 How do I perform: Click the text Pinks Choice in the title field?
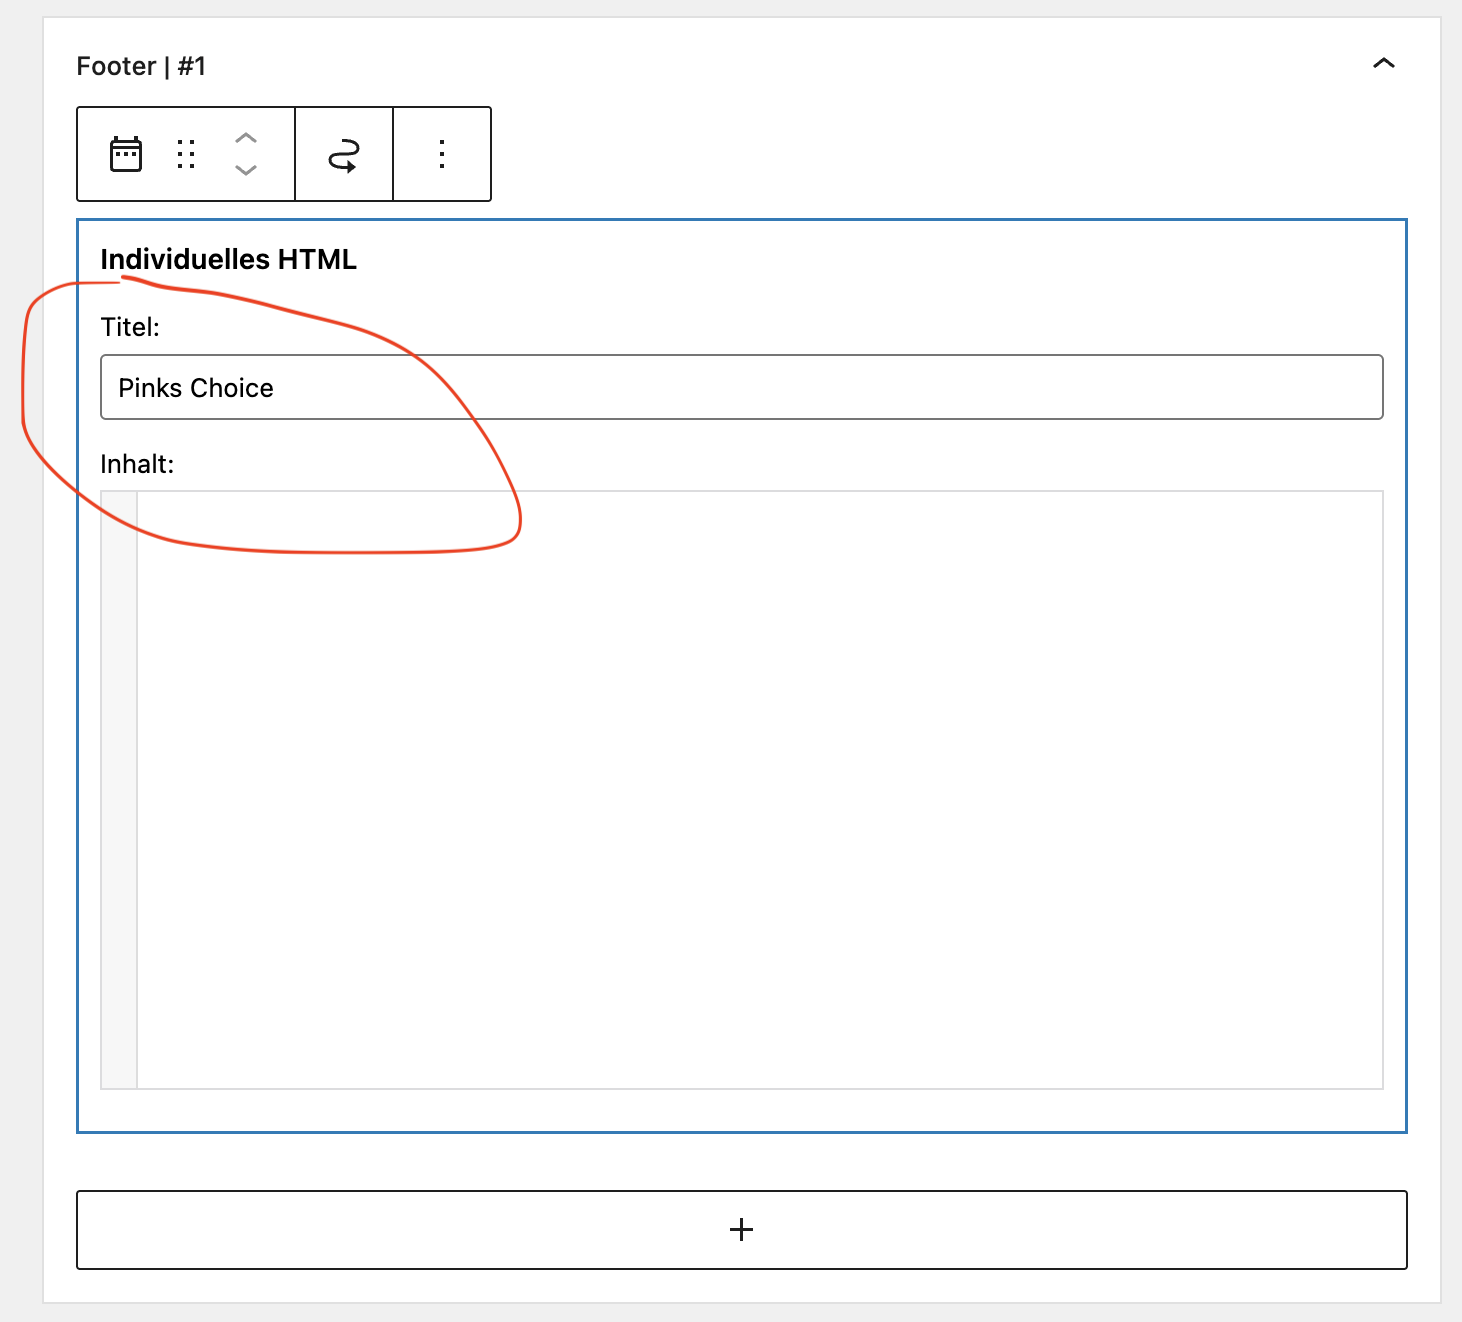196,388
